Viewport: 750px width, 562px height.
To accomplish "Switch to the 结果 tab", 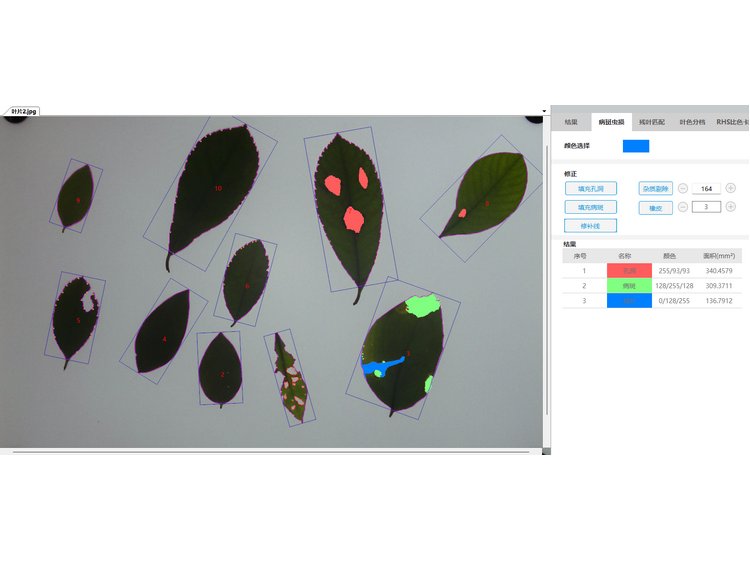I will [x=571, y=122].
